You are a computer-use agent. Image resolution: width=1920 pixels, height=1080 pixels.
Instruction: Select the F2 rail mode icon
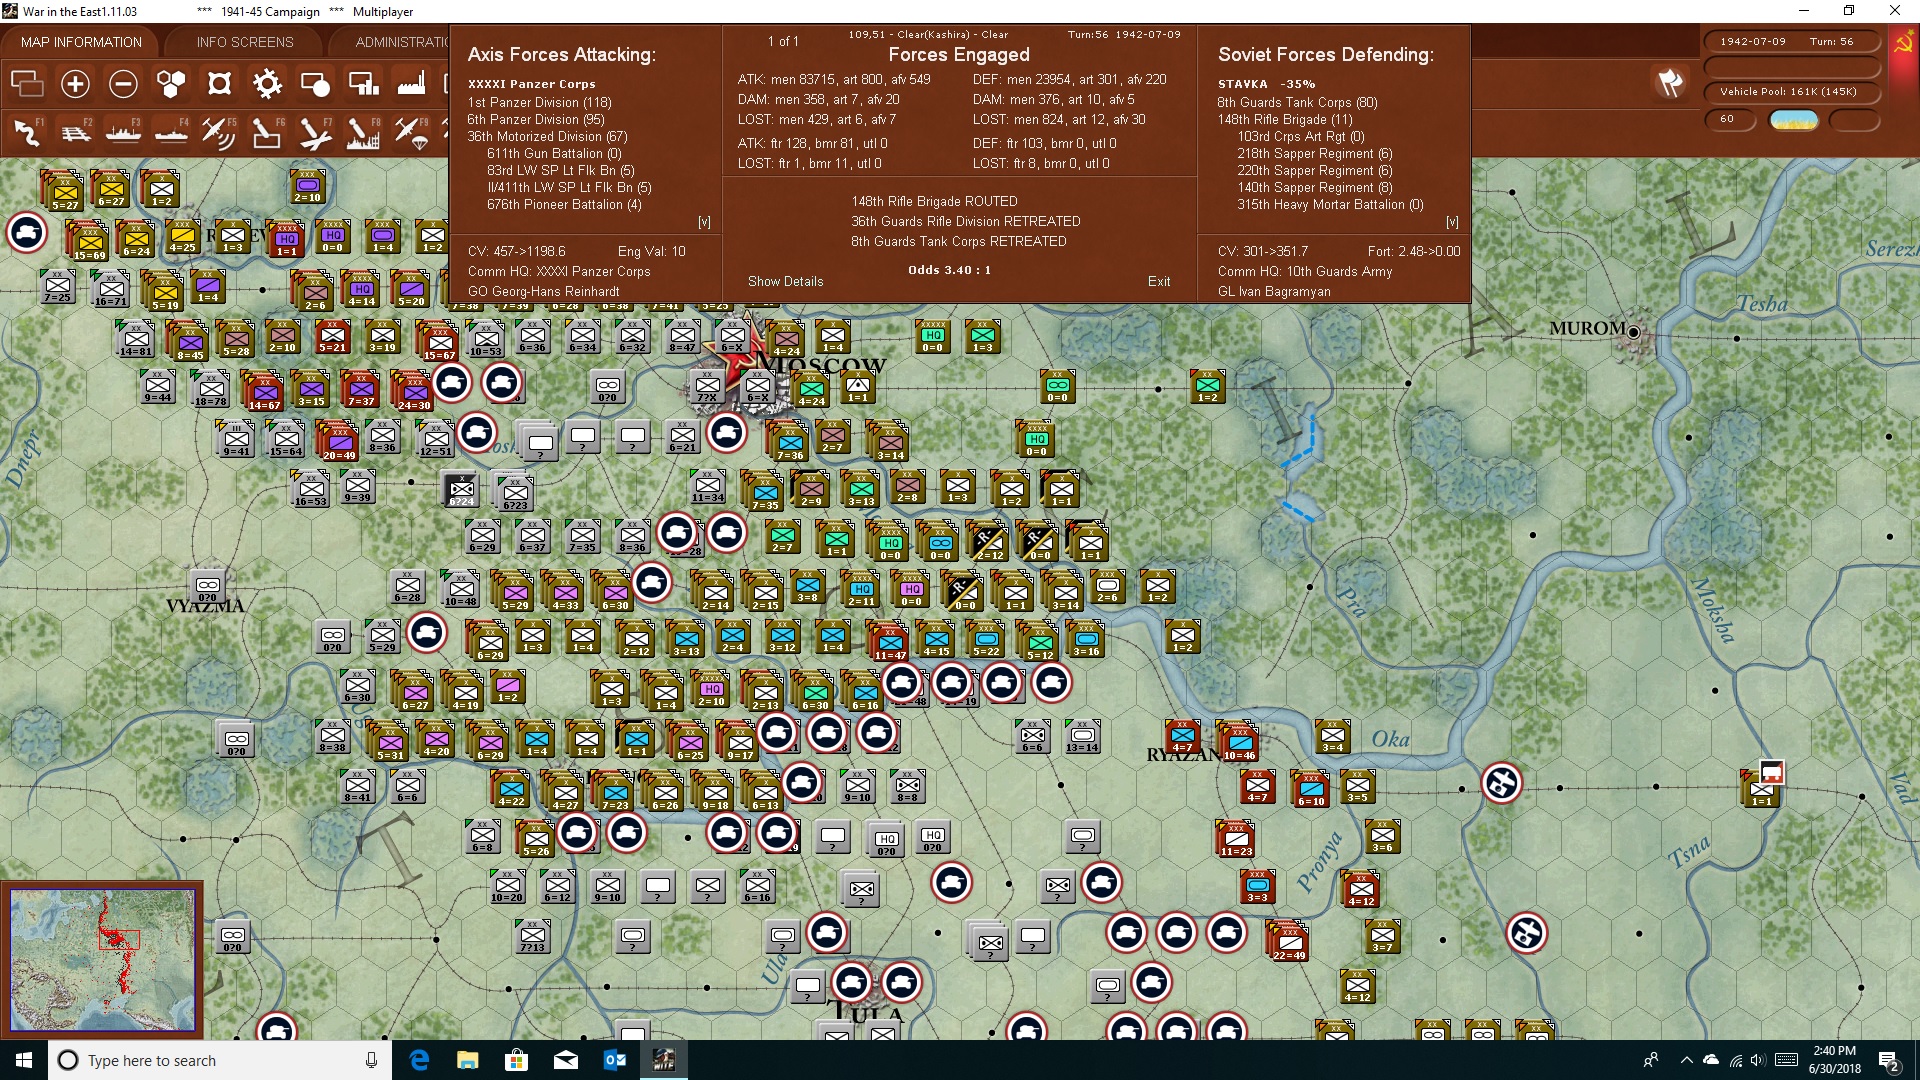coord(75,132)
